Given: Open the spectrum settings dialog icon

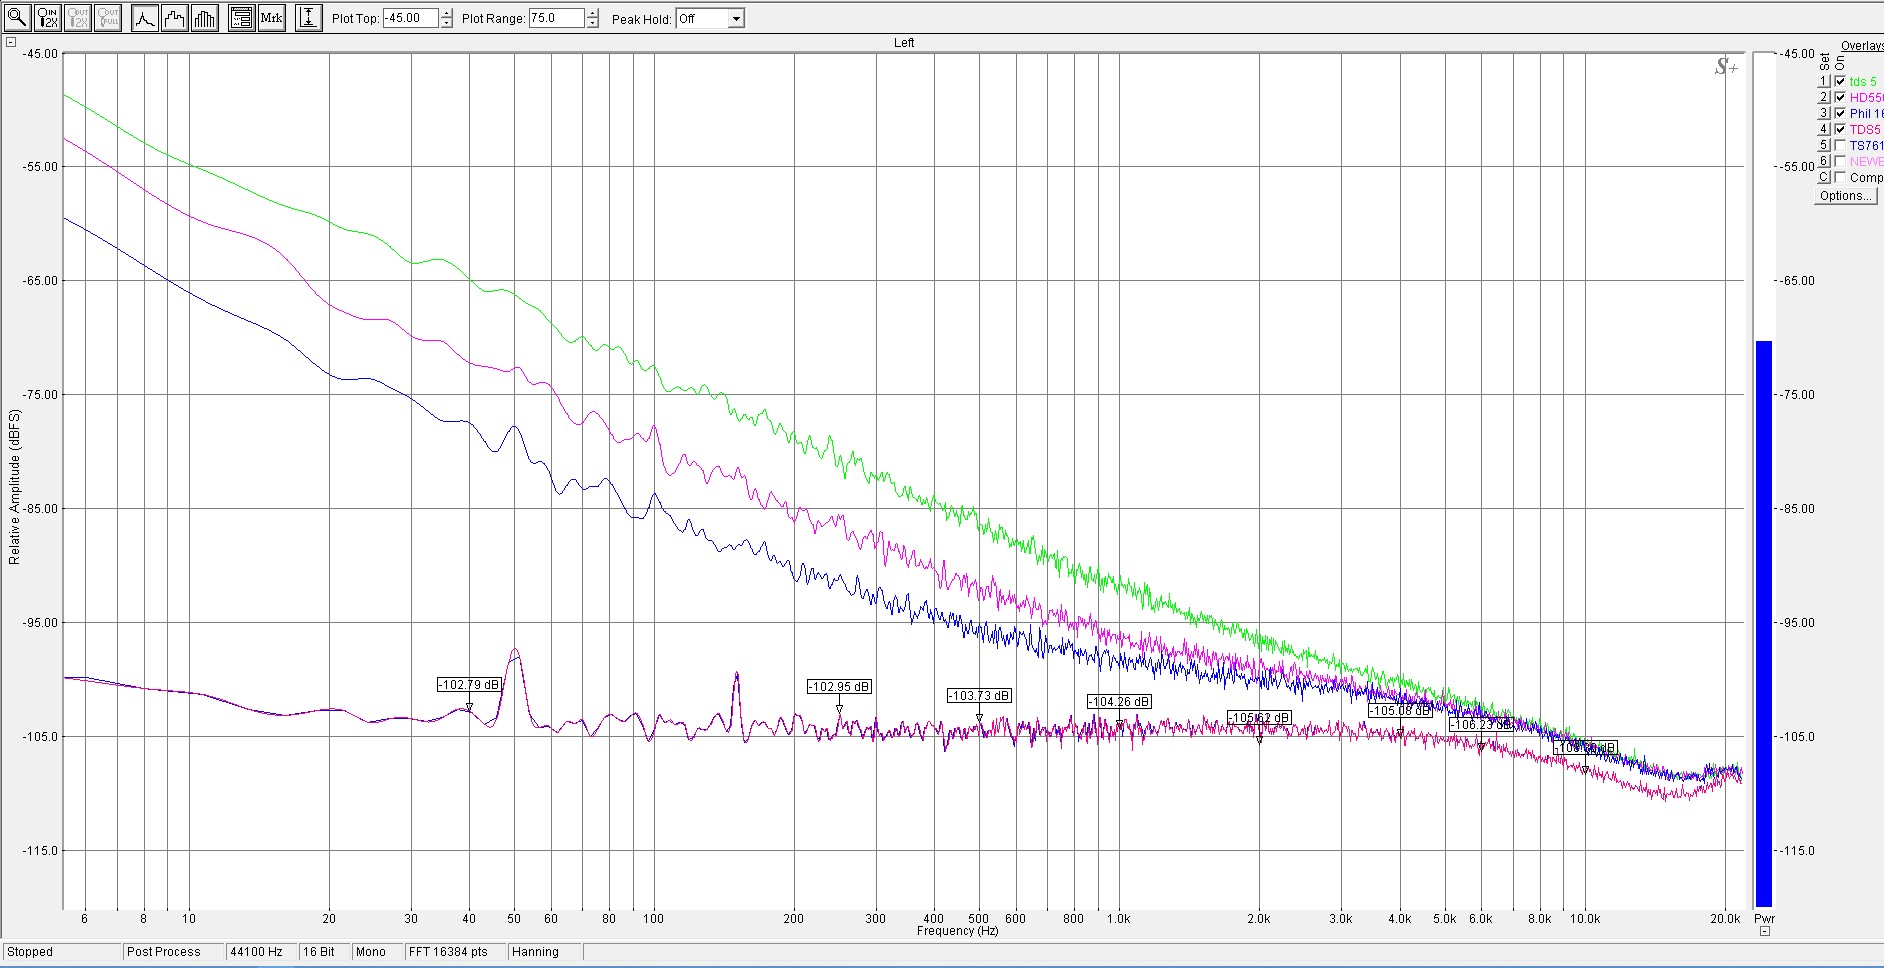Looking at the screenshot, I should tap(241, 17).
